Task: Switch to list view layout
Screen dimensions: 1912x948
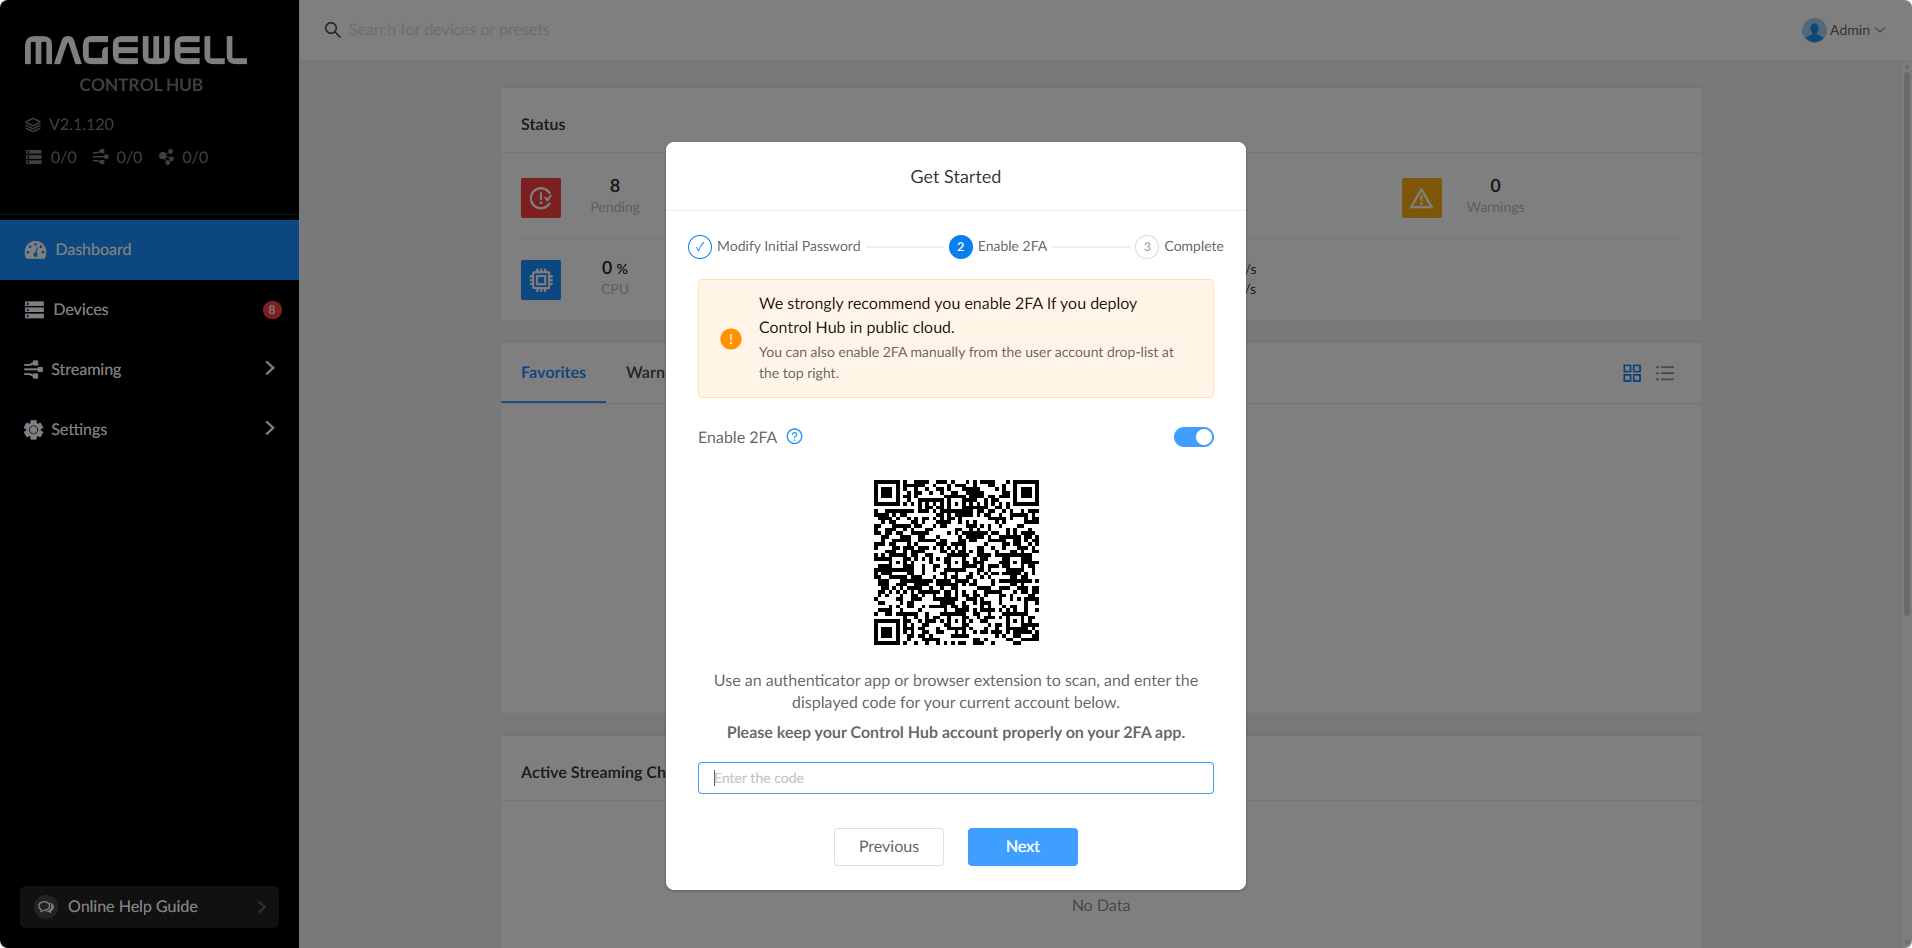Action: 1665,373
